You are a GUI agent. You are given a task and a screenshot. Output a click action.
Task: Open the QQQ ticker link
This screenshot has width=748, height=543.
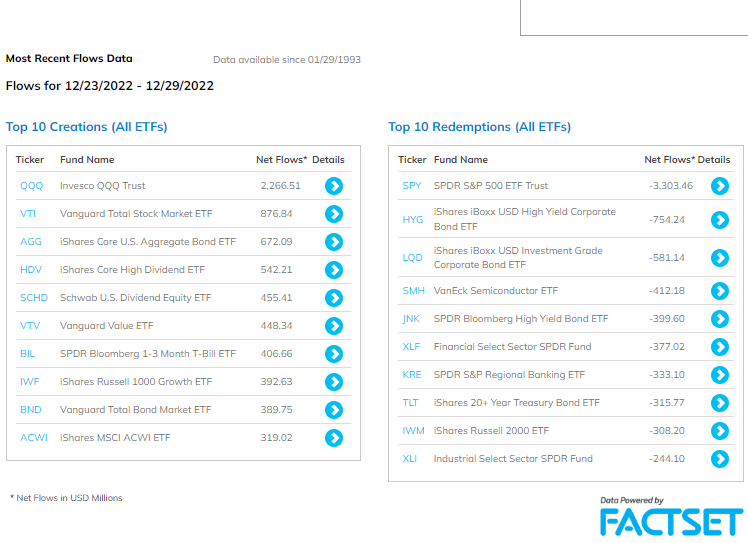click(31, 186)
